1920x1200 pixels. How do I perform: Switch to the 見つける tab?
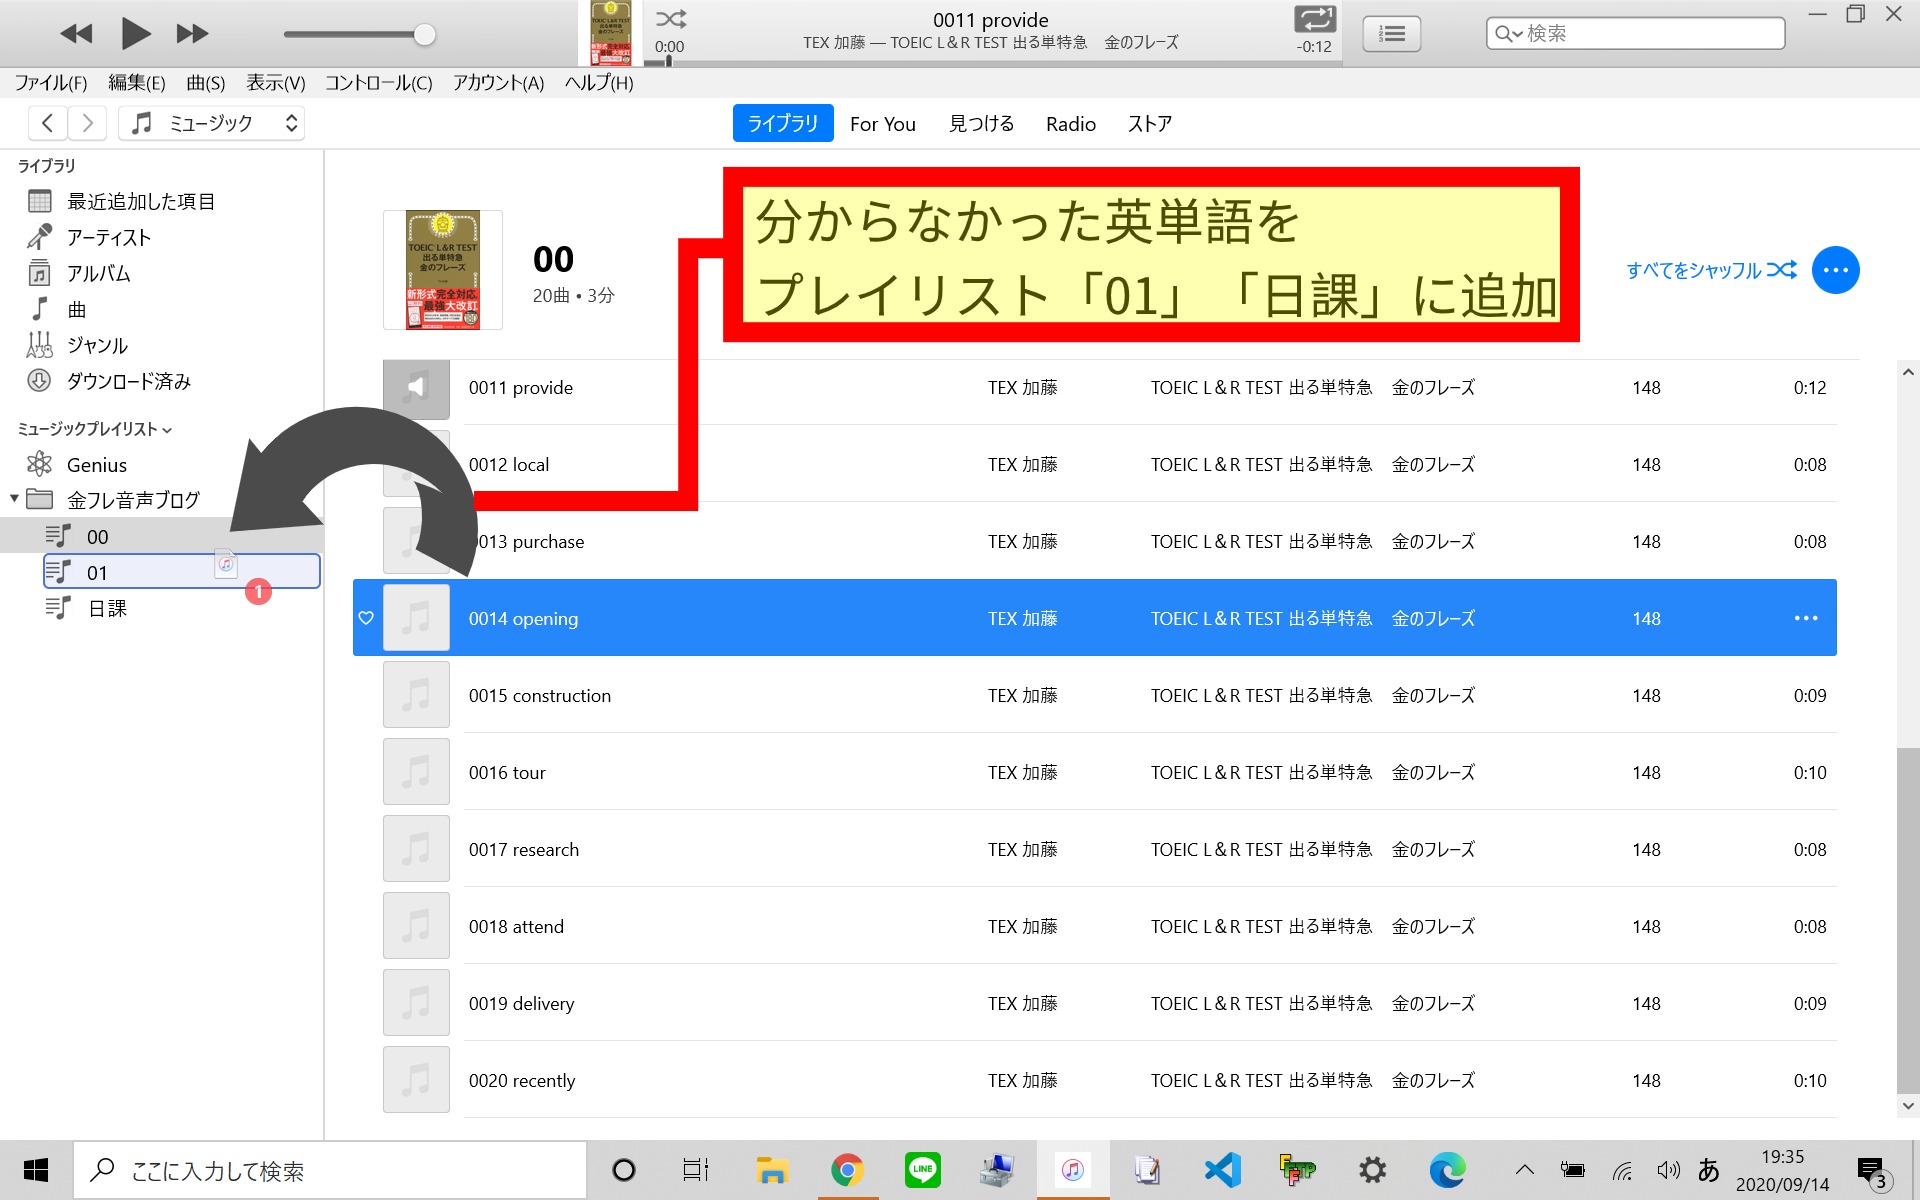(981, 124)
